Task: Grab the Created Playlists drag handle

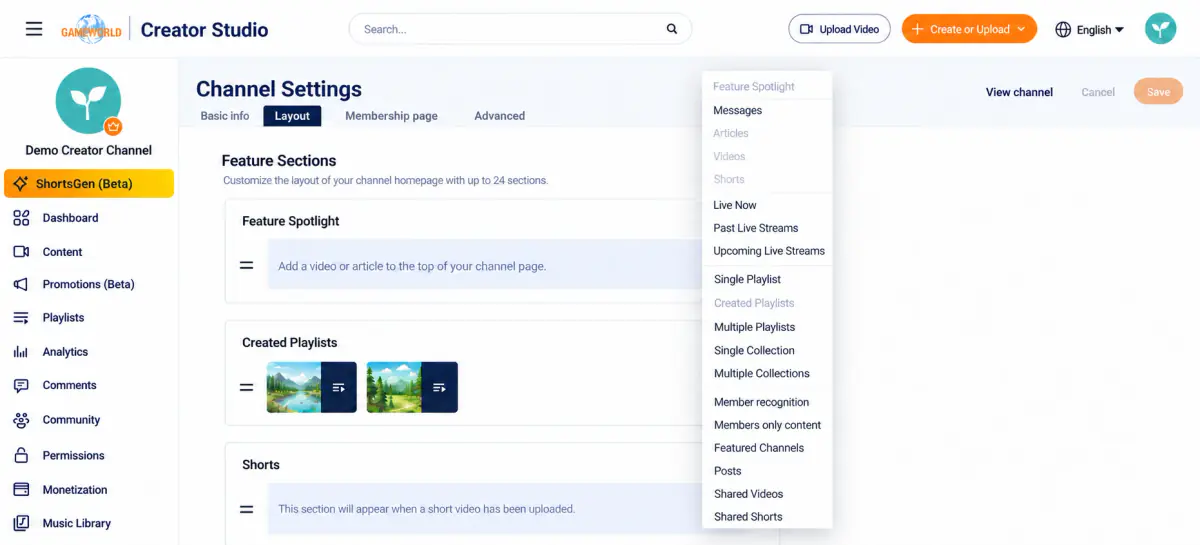Action: (x=246, y=387)
